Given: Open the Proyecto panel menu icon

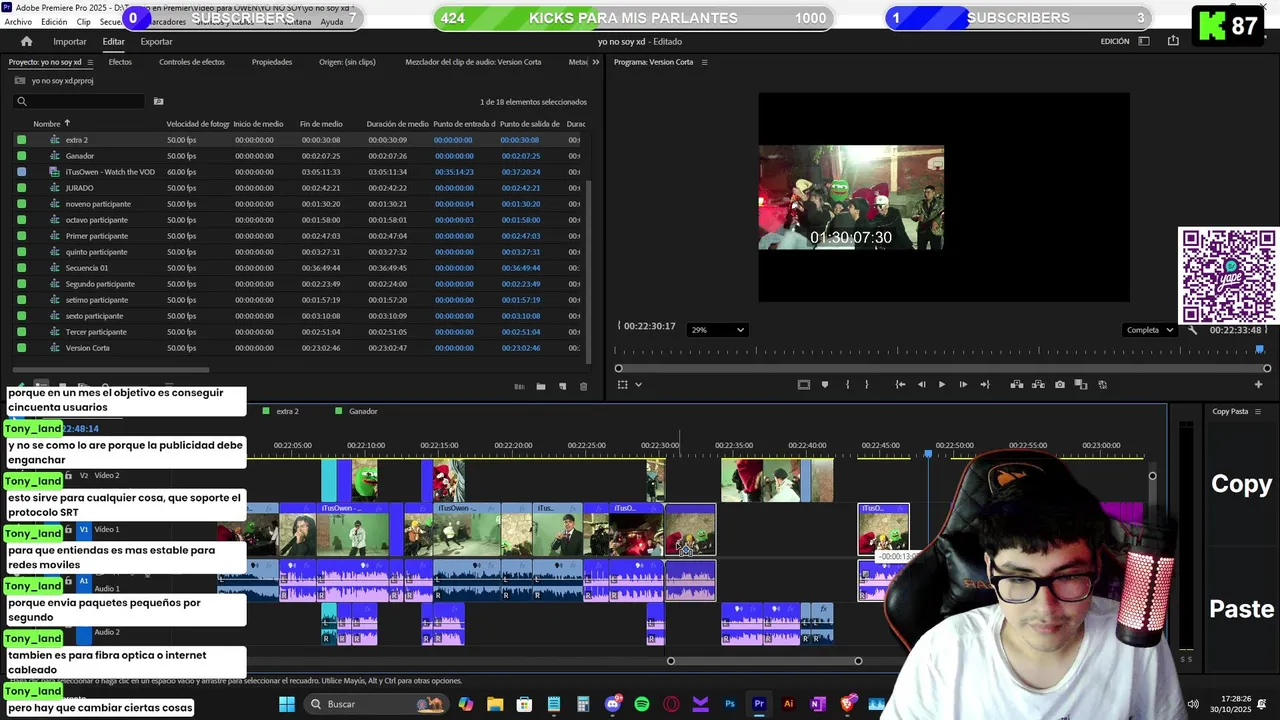Looking at the screenshot, I should pyautogui.click(x=91, y=62).
